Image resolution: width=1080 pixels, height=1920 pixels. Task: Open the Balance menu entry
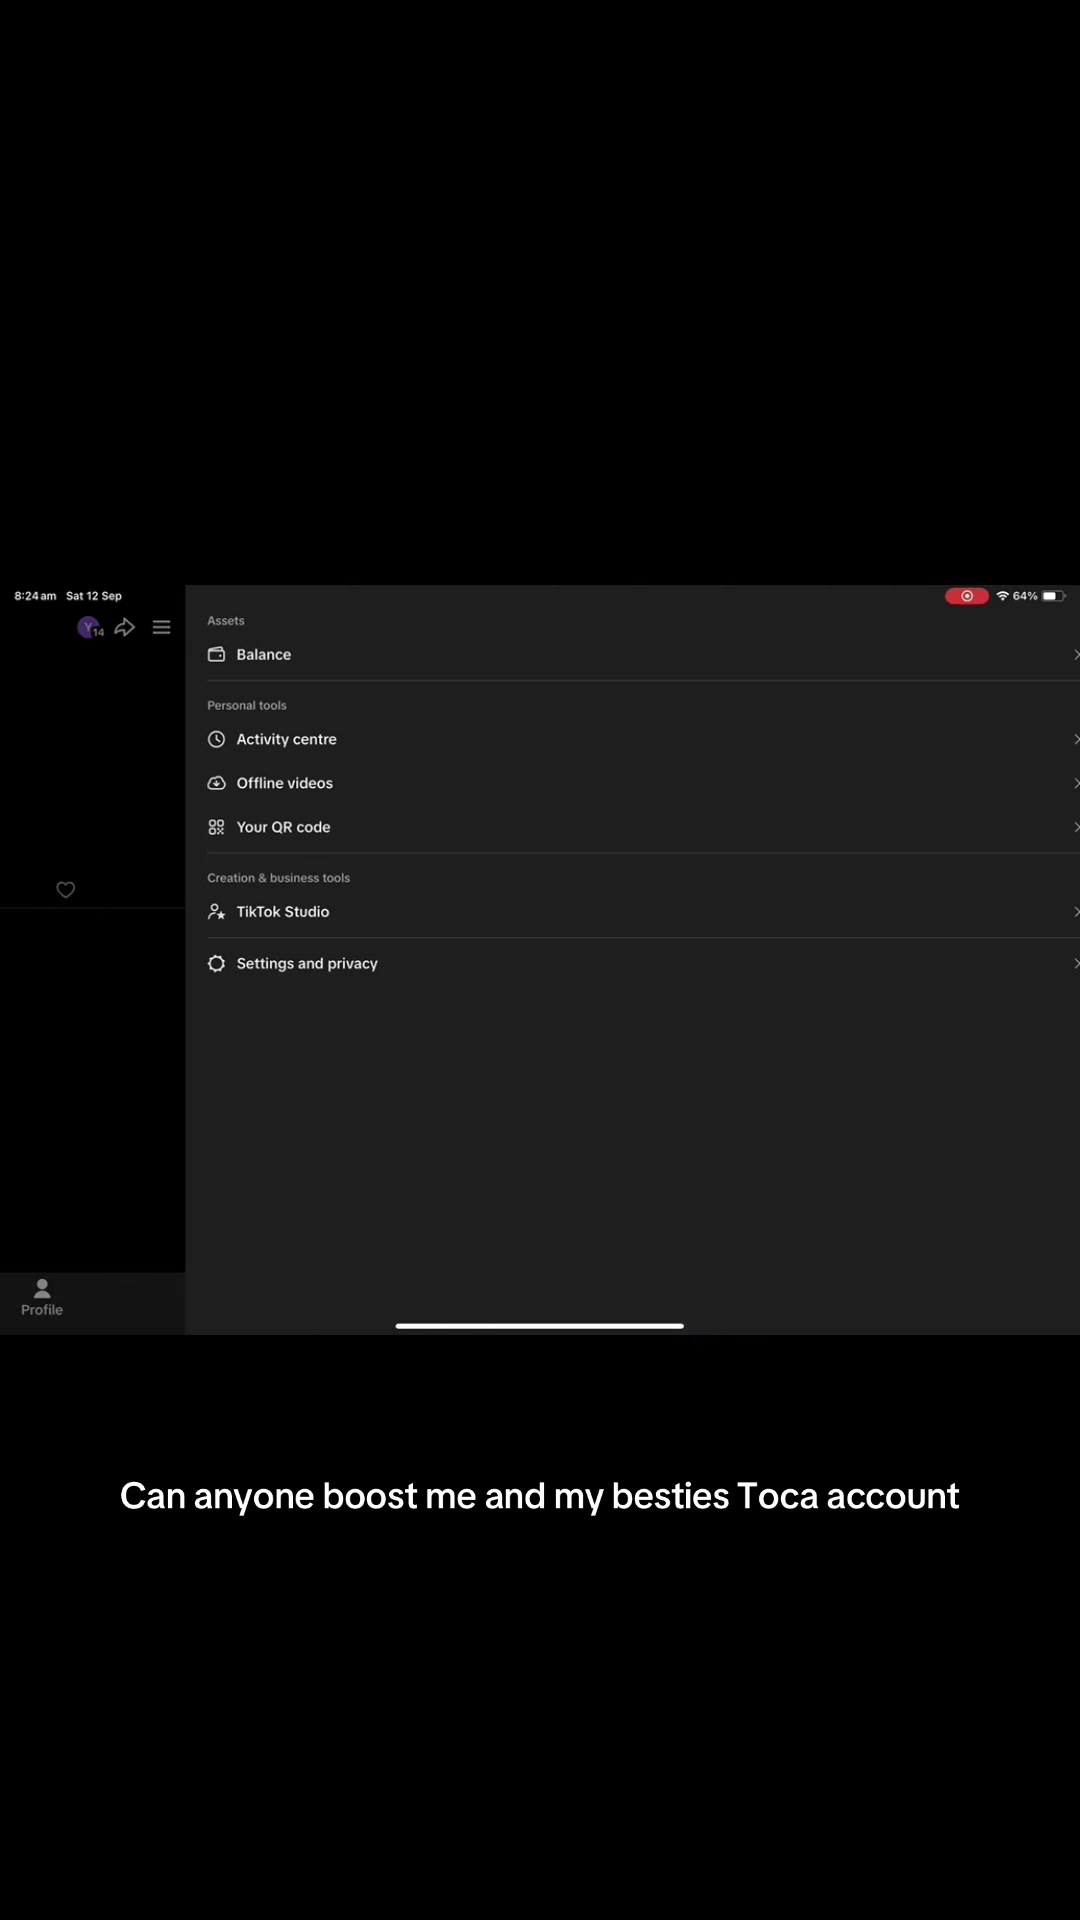click(x=643, y=654)
